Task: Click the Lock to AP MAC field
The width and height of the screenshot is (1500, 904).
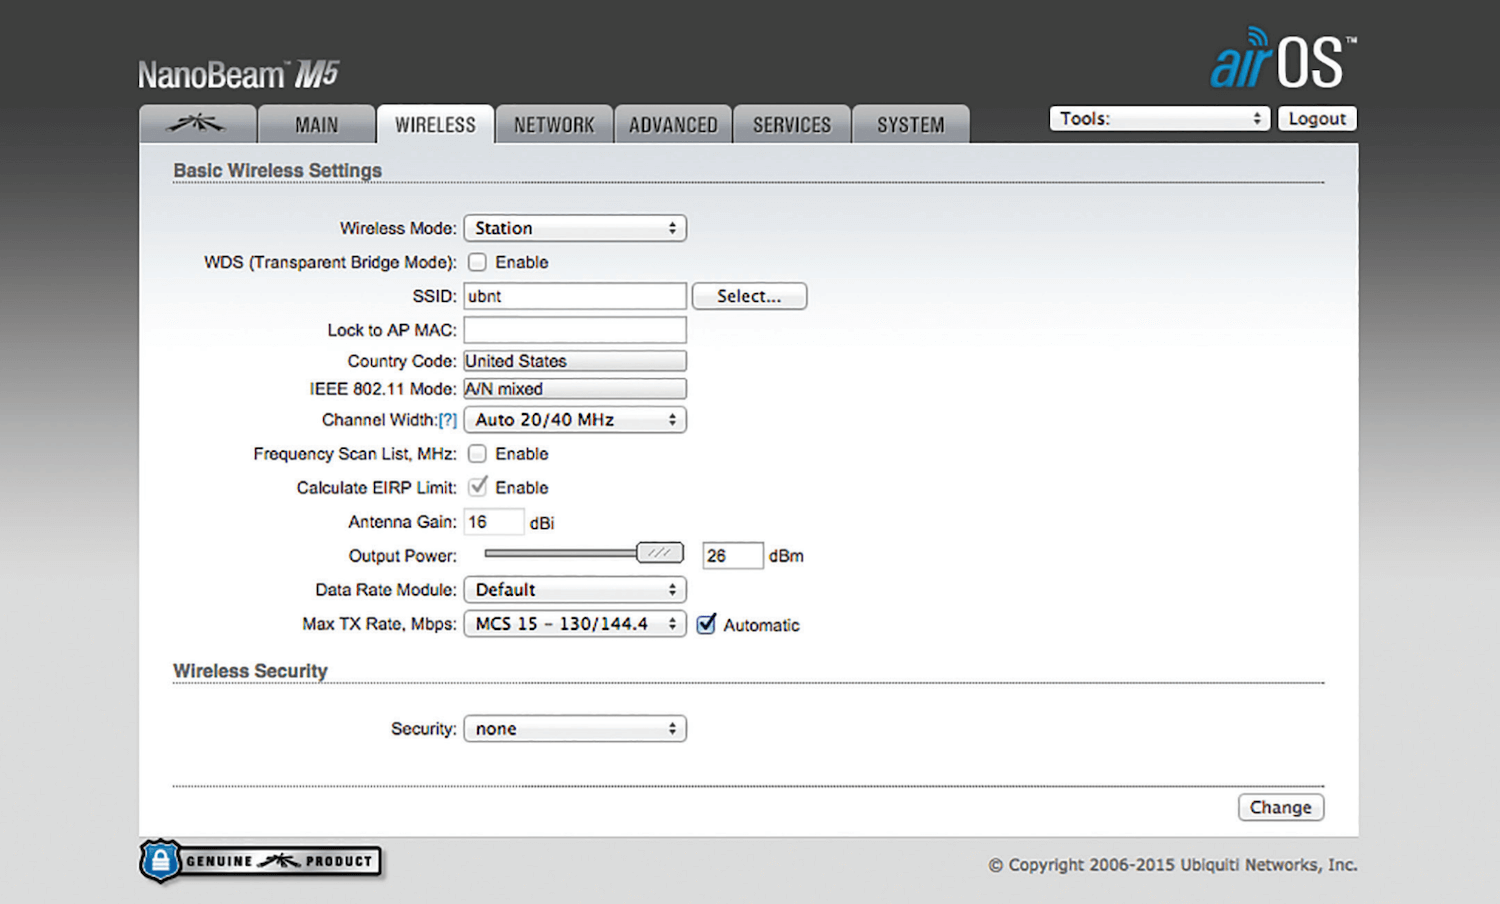Action: pos(575,330)
